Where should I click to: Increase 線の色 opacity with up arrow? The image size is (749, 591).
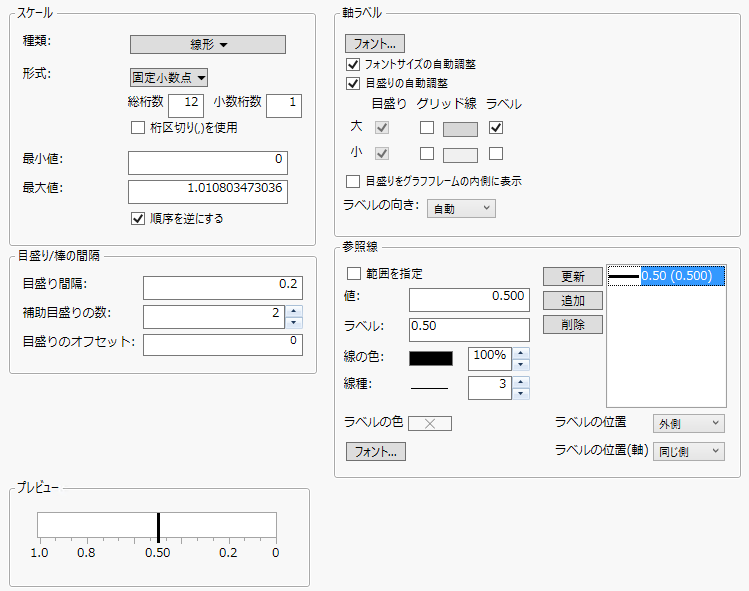point(521,353)
